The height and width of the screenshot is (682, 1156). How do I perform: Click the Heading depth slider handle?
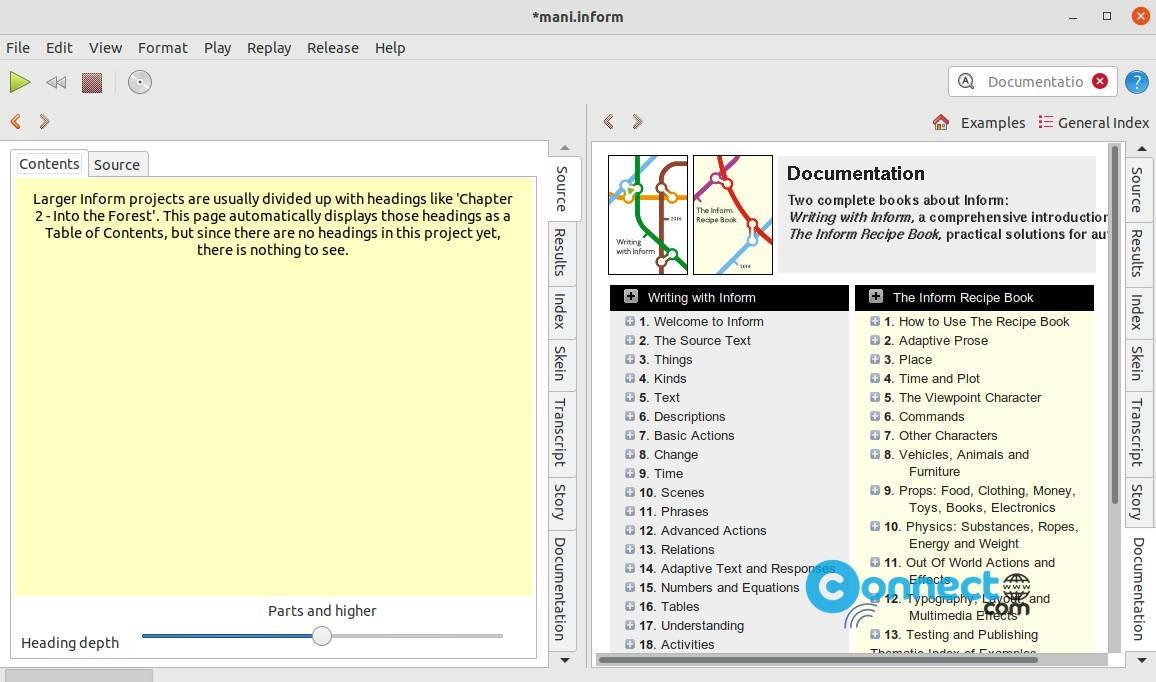(321, 636)
